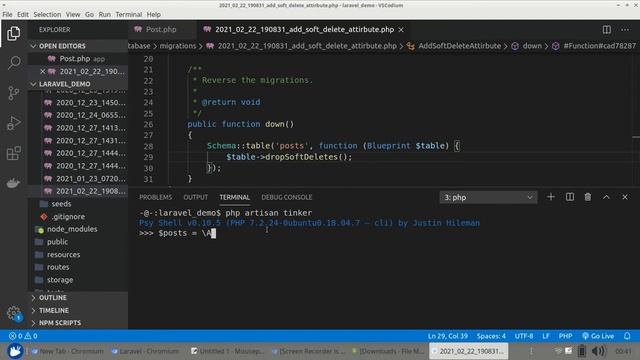
Task: Close the 2021_02_22_190... open editor entry
Action: coord(42,71)
